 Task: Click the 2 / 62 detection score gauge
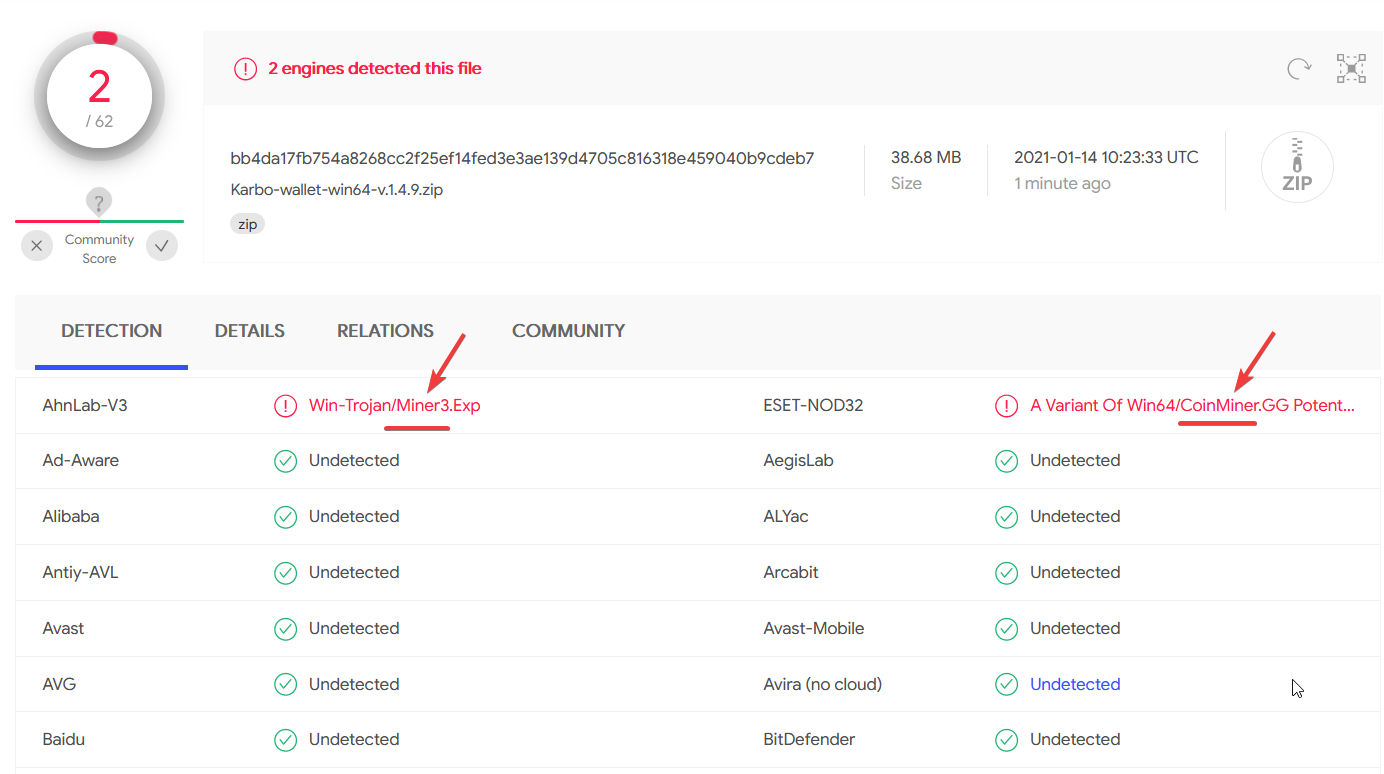(x=99, y=98)
